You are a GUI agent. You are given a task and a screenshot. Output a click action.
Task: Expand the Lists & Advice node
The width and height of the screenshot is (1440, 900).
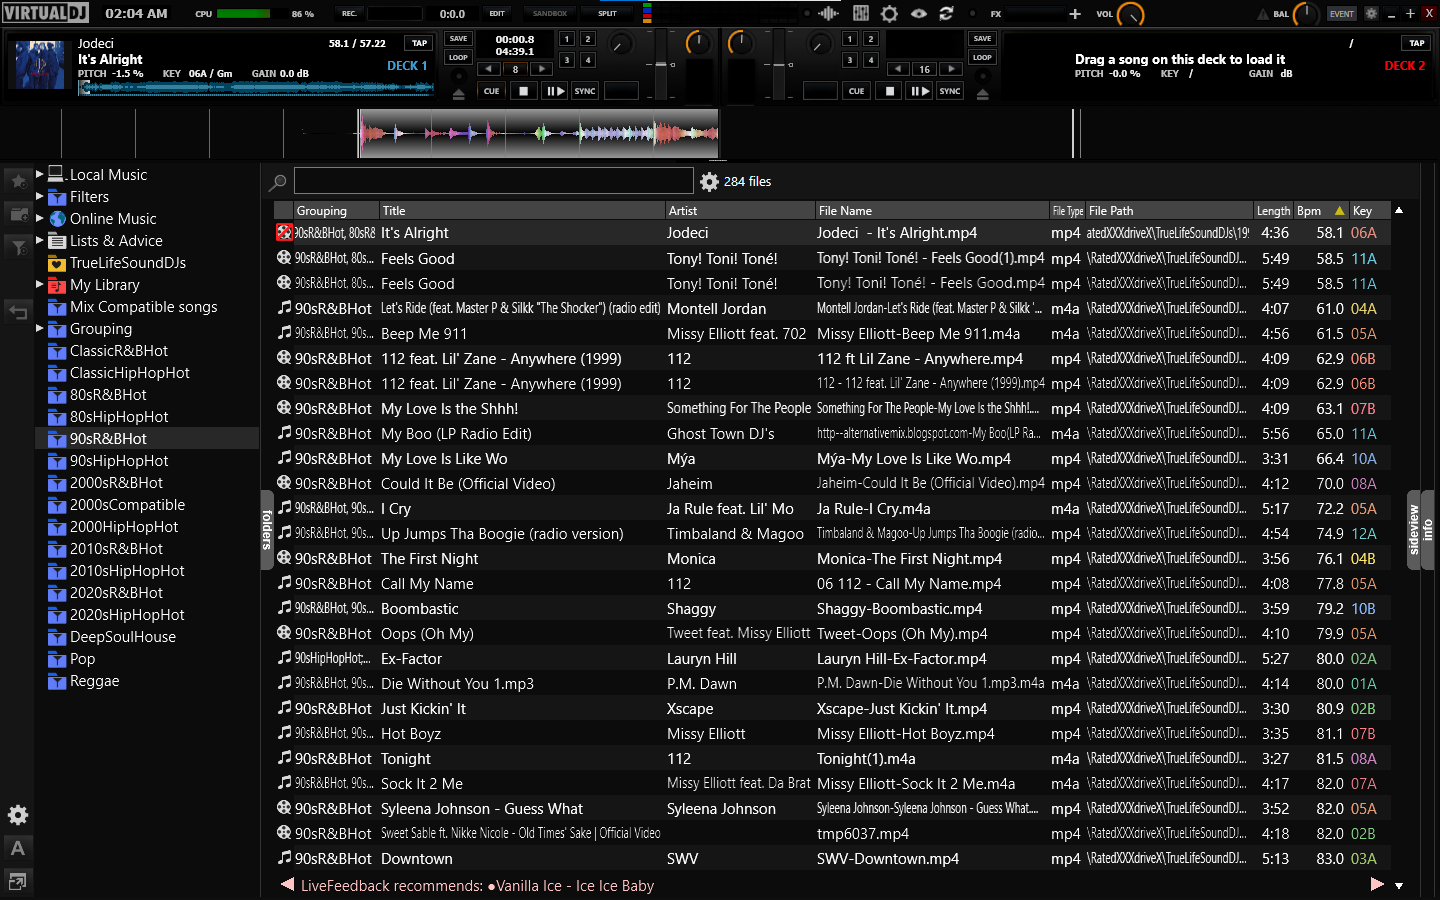[40, 240]
